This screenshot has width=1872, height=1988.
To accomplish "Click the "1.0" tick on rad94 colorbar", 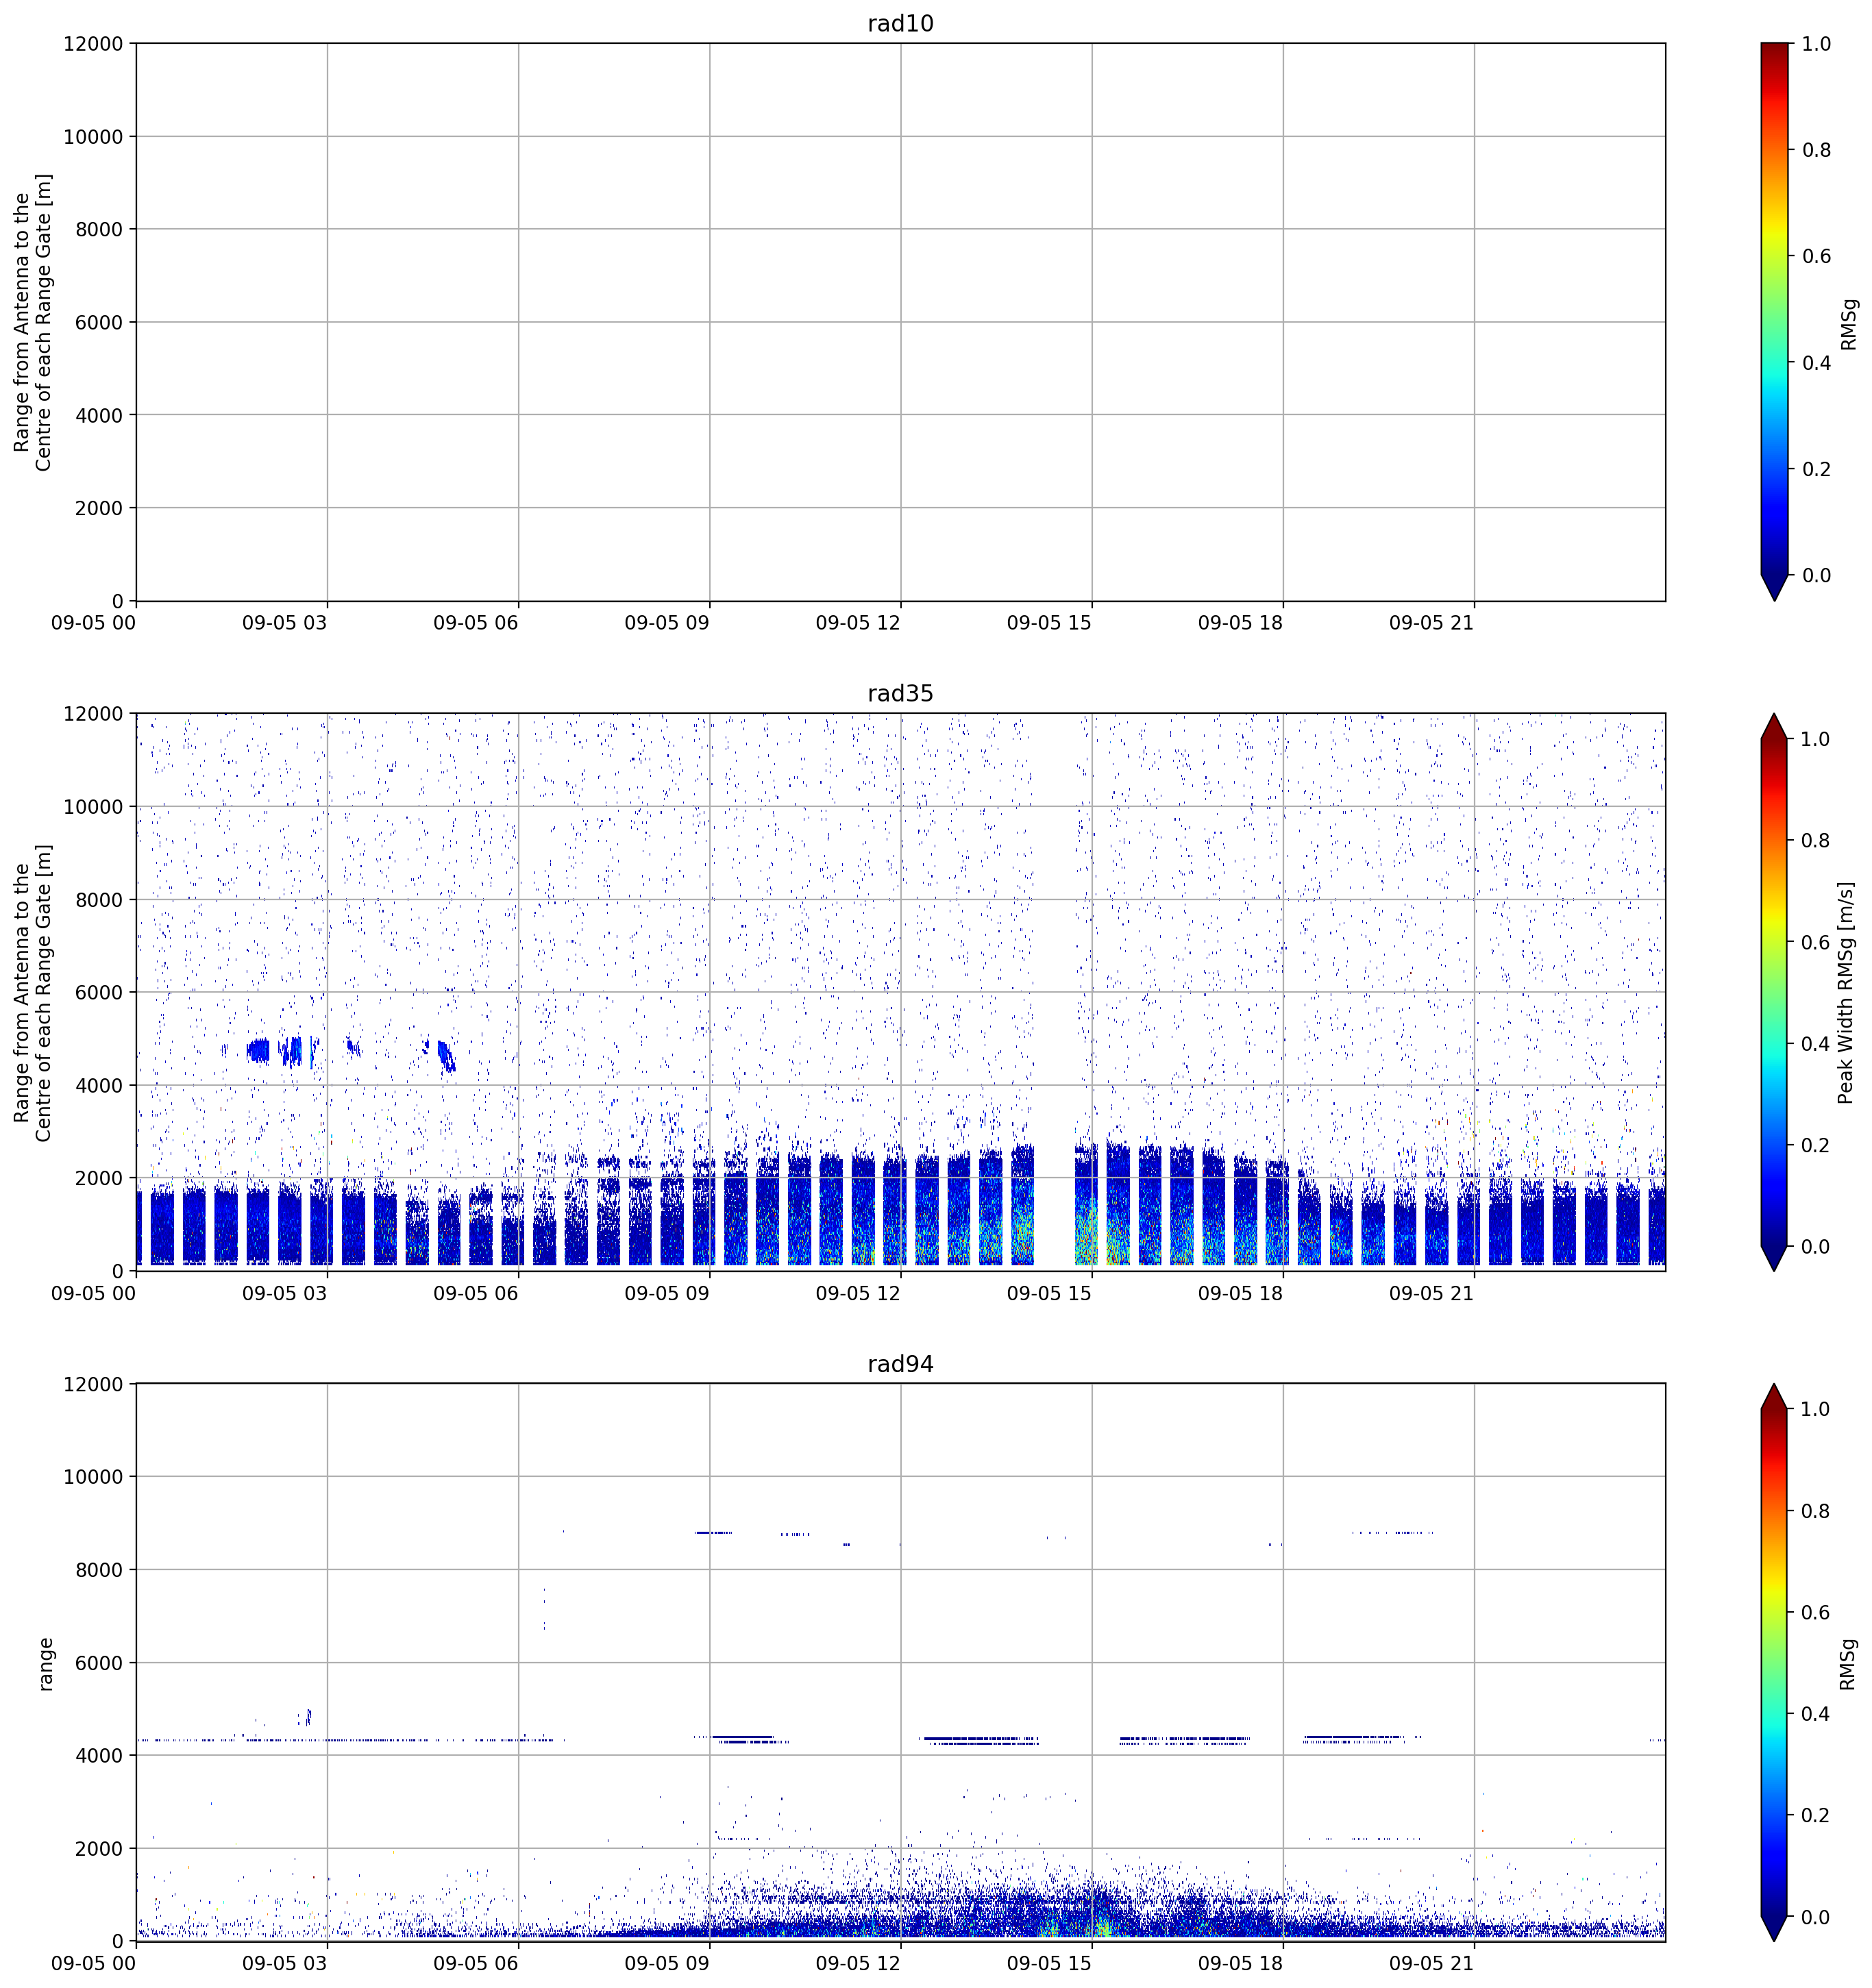I will tap(1816, 1409).
